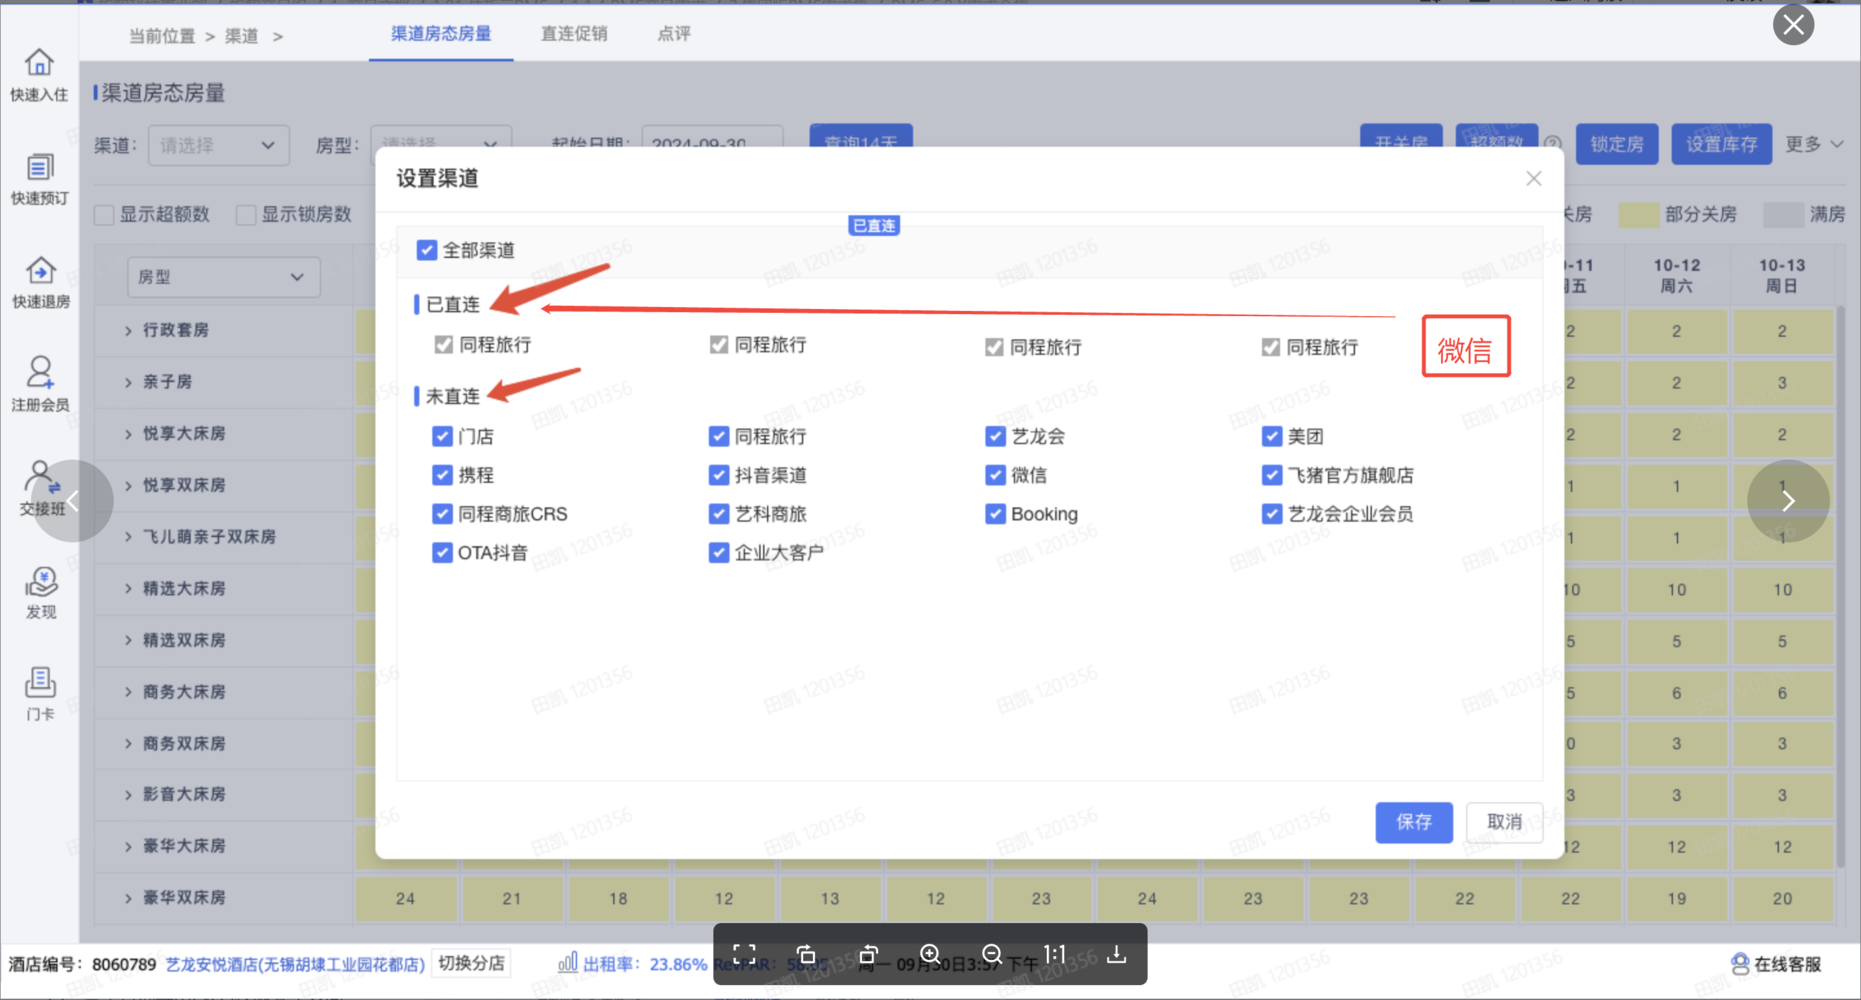Click the 切换分店 switch branch button
Image resolution: width=1861 pixels, height=1000 pixels.
pos(471,963)
